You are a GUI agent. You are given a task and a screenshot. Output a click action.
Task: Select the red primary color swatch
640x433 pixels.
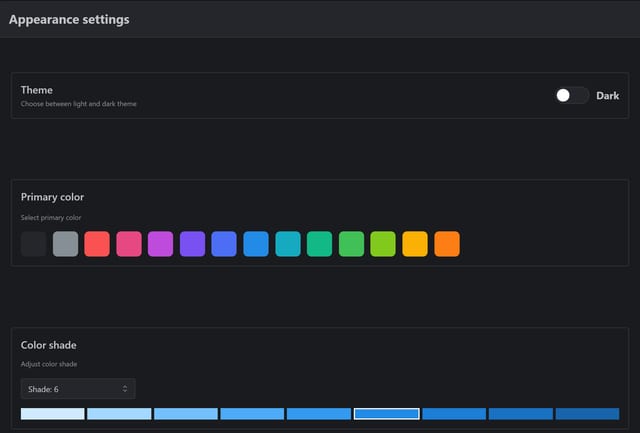97,244
